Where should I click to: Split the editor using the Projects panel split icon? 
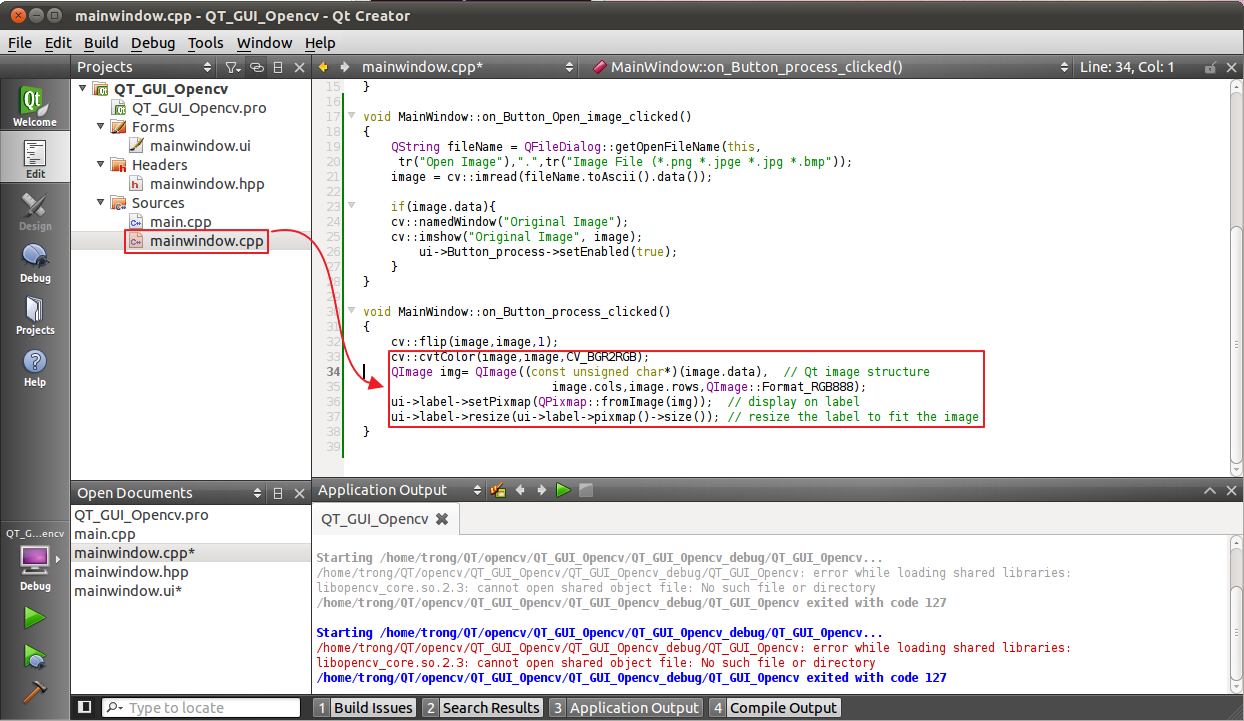(277, 67)
